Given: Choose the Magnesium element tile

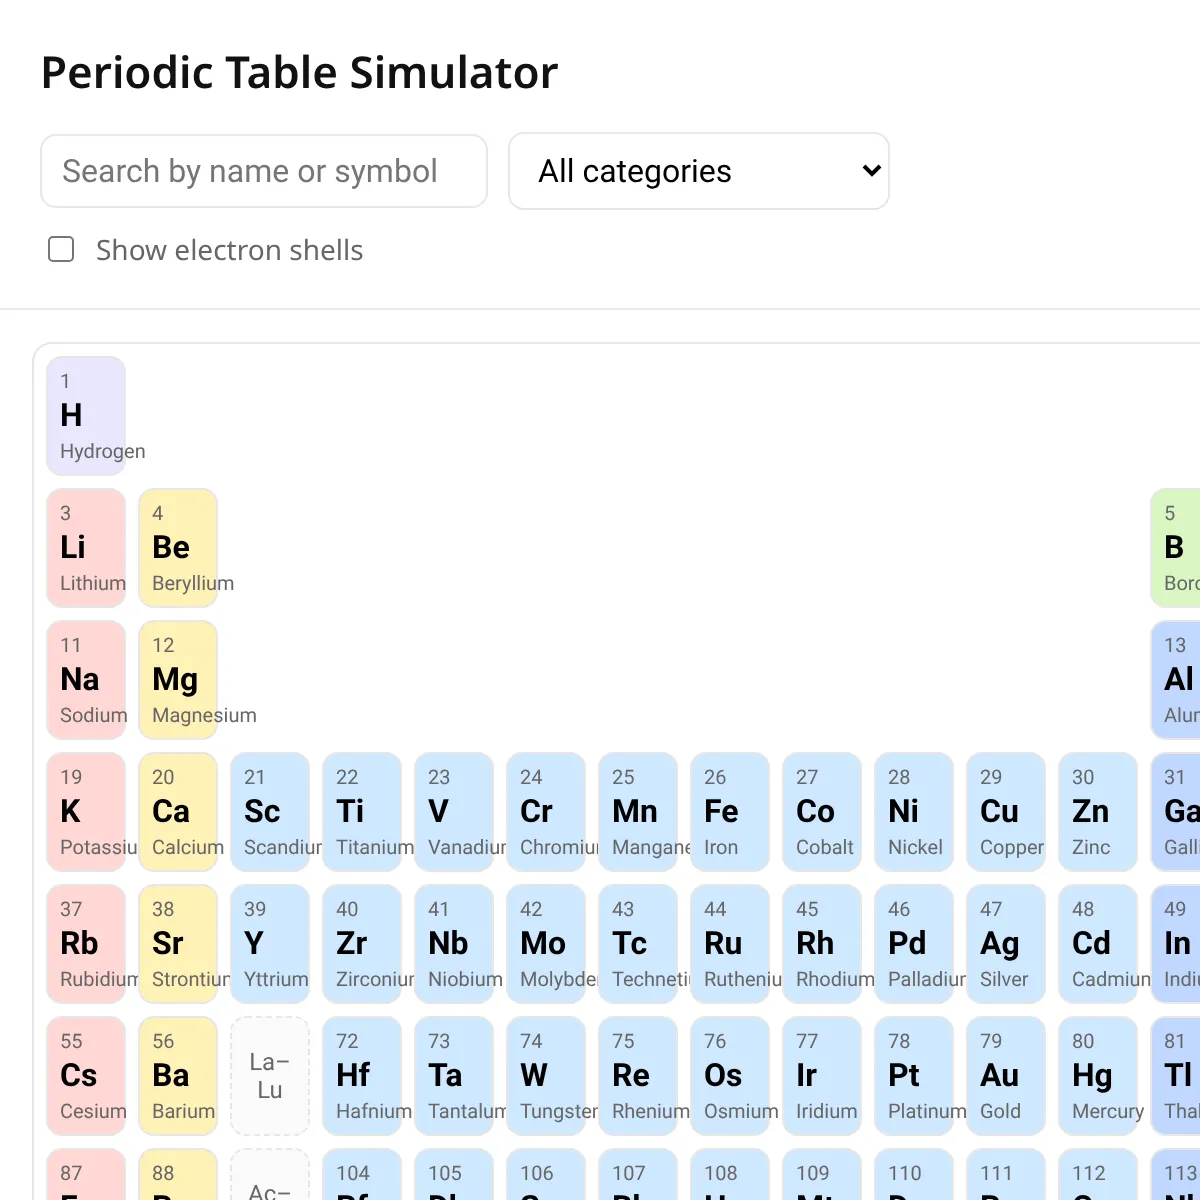Looking at the screenshot, I should (178, 680).
